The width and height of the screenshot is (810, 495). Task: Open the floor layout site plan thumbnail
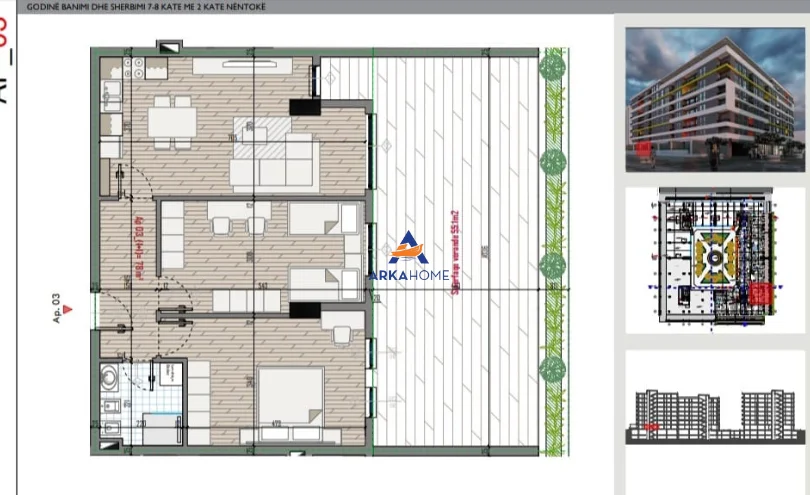[x=715, y=261]
